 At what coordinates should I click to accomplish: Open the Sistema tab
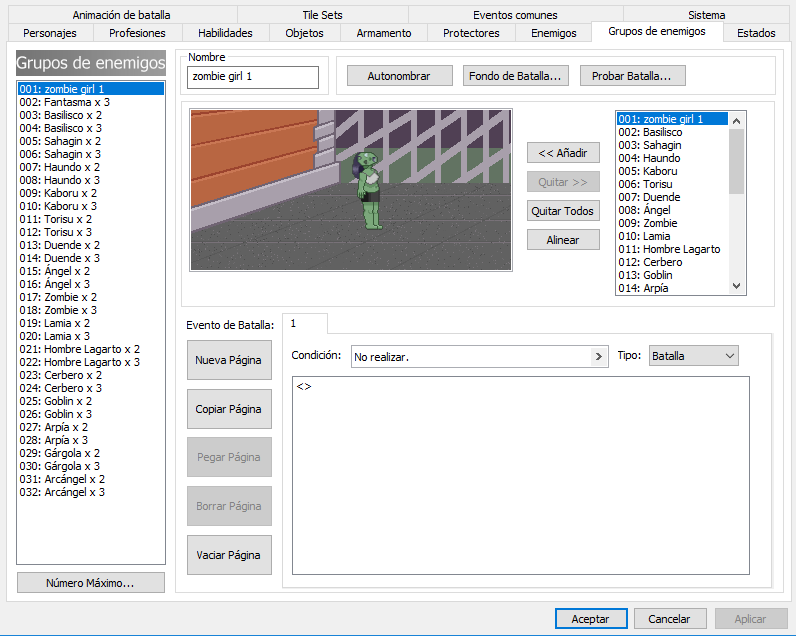click(706, 15)
